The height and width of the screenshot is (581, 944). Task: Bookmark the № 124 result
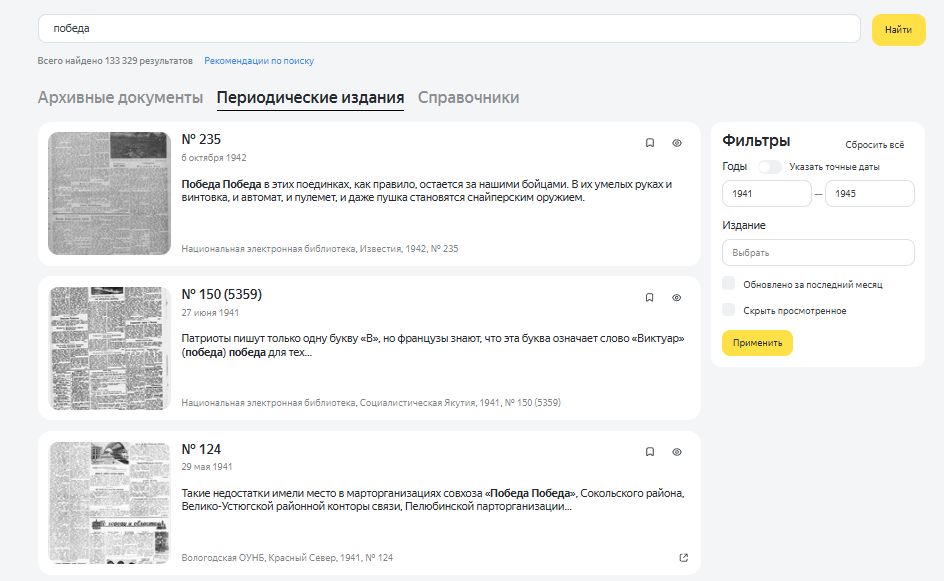coord(650,452)
